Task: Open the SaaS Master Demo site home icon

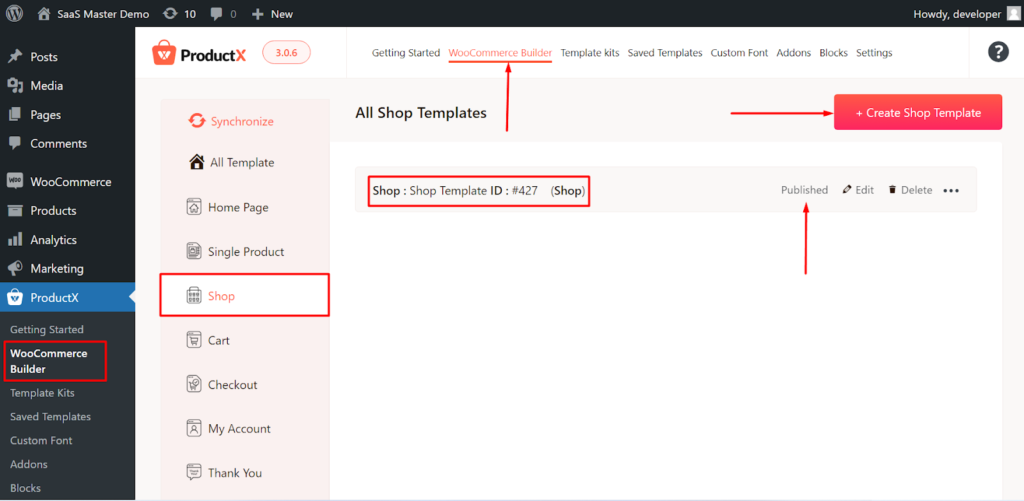Action: point(44,14)
